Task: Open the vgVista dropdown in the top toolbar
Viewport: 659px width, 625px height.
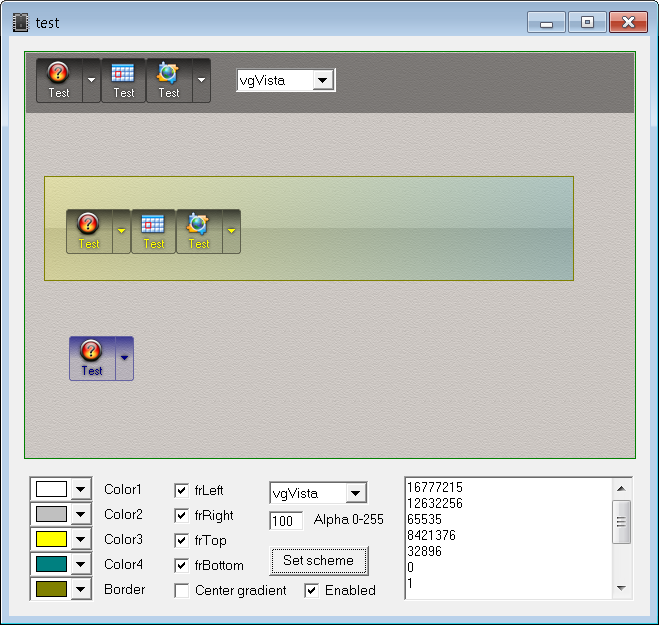Action: click(x=323, y=81)
